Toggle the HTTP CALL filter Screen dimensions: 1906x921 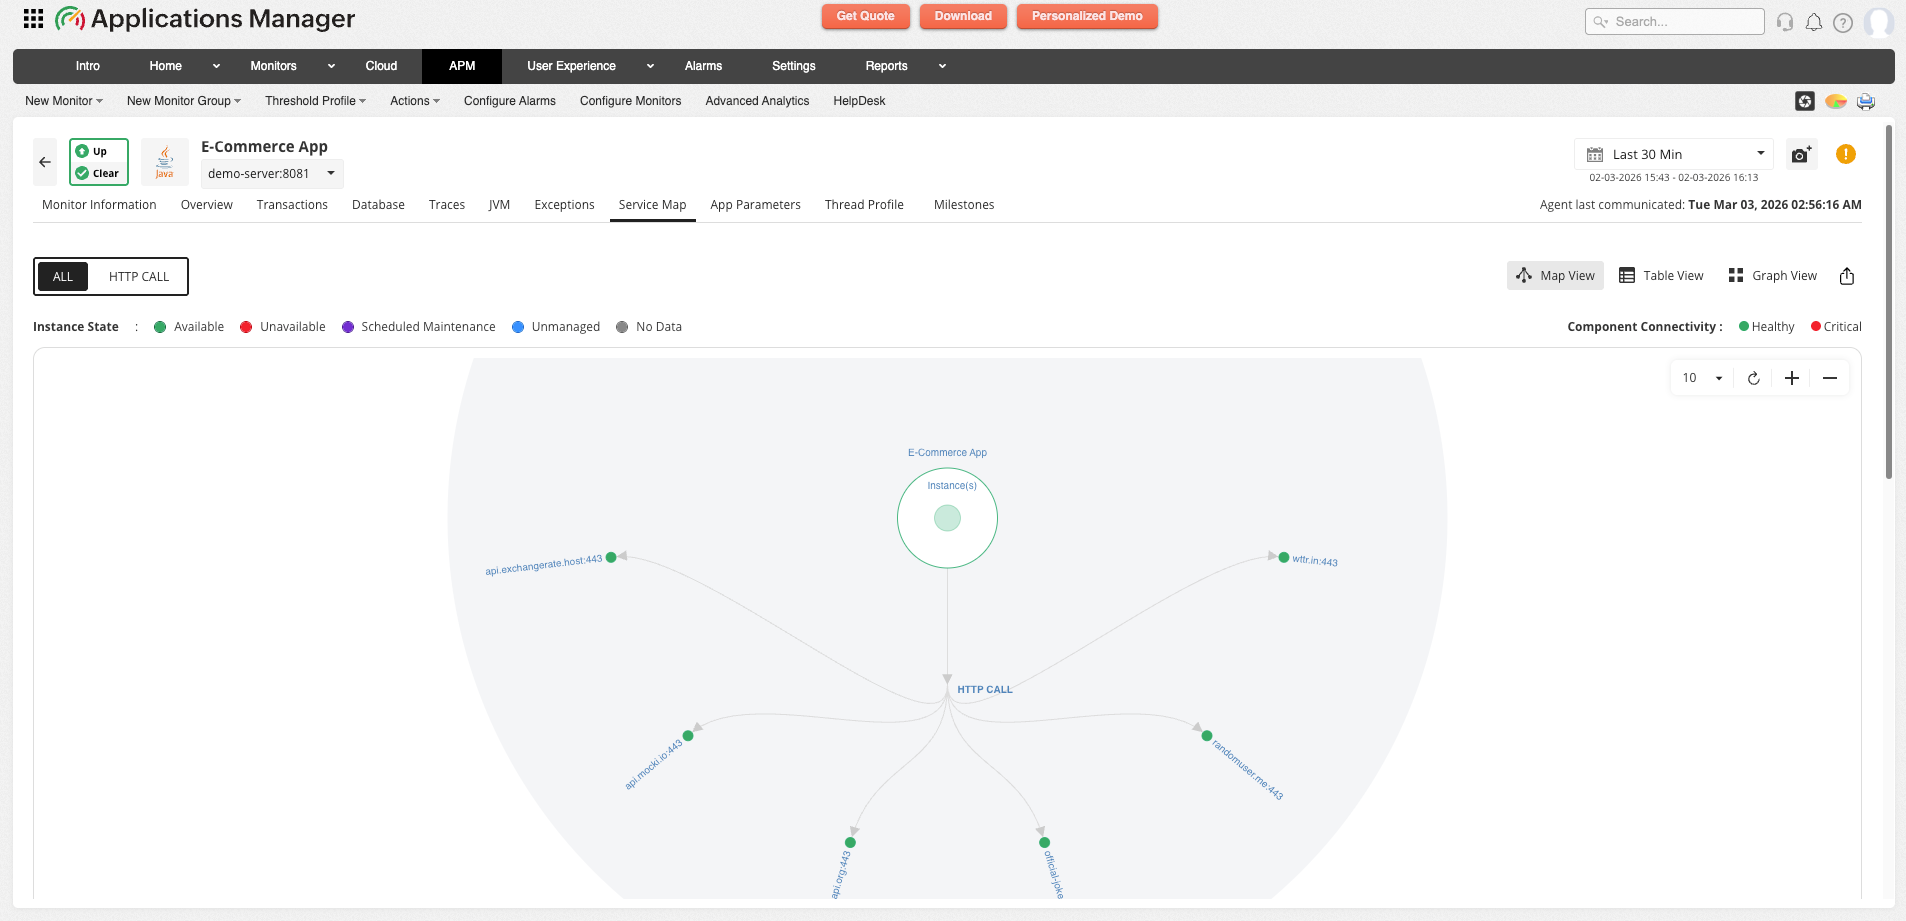pos(139,277)
